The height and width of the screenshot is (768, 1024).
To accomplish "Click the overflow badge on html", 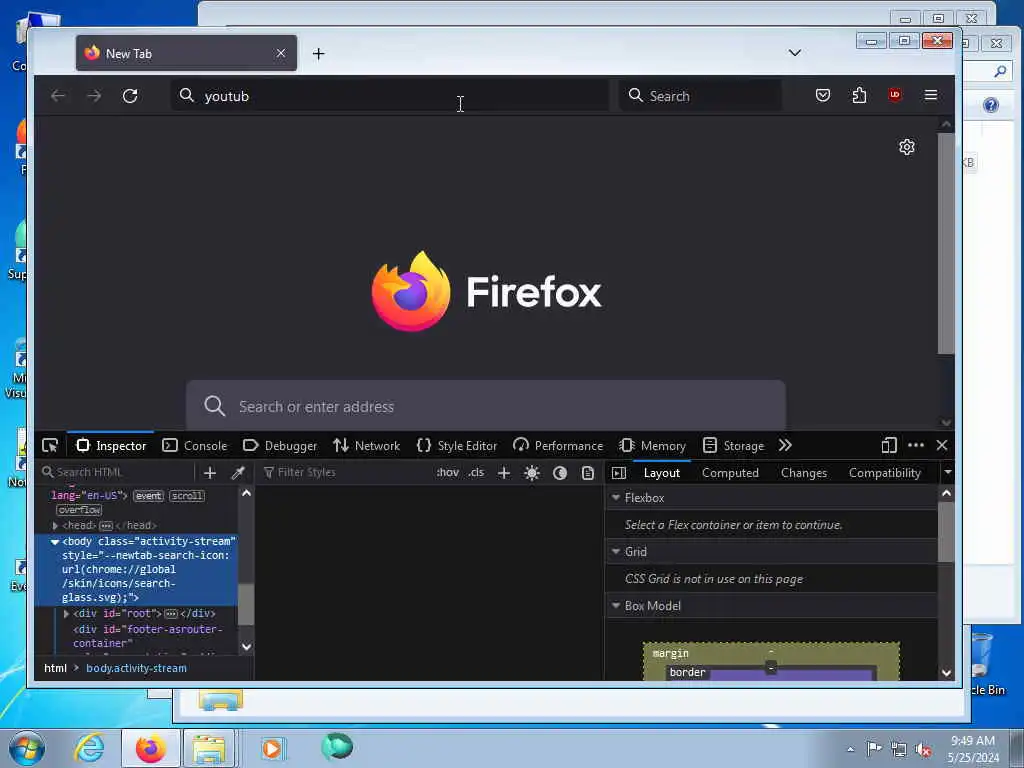I will 79,510.
